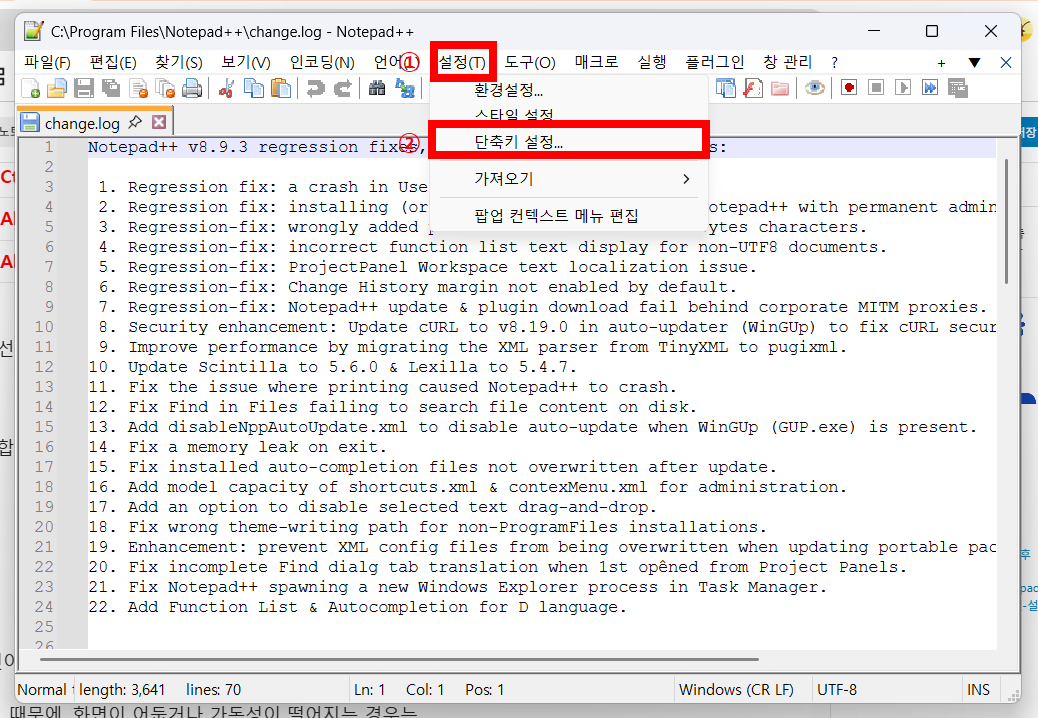Open the 인코딩(N) menu
This screenshot has height=718, width=1038.
[322, 62]
